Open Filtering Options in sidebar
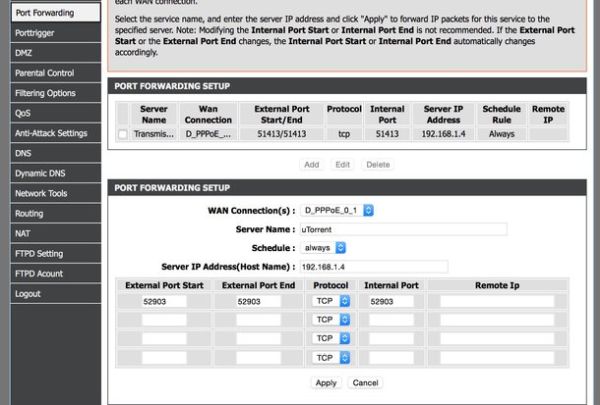 (53, 93)
